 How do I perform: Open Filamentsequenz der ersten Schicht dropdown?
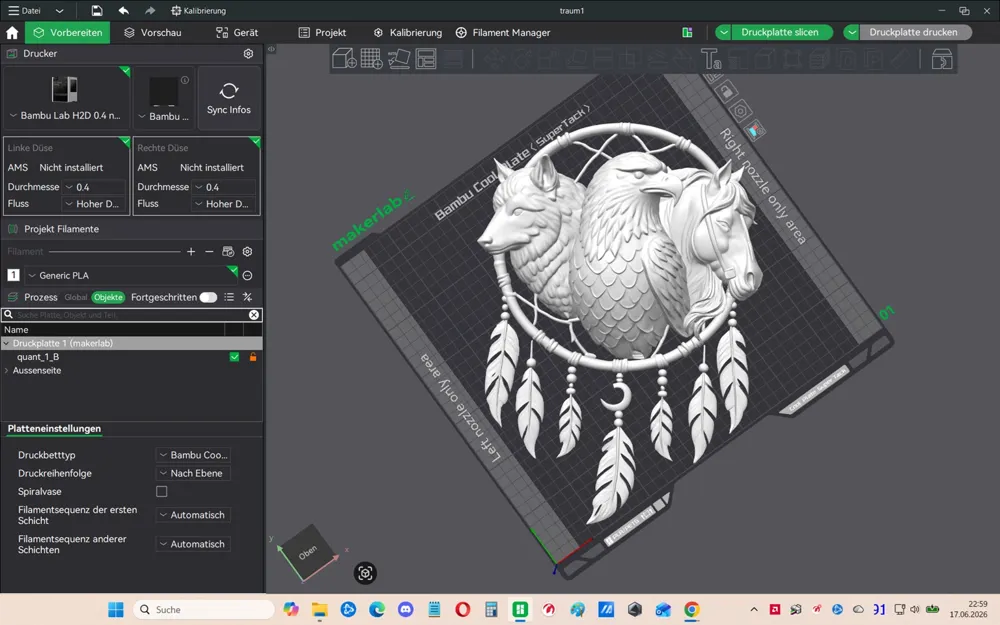pyautogui.click(x=193, y=515)
